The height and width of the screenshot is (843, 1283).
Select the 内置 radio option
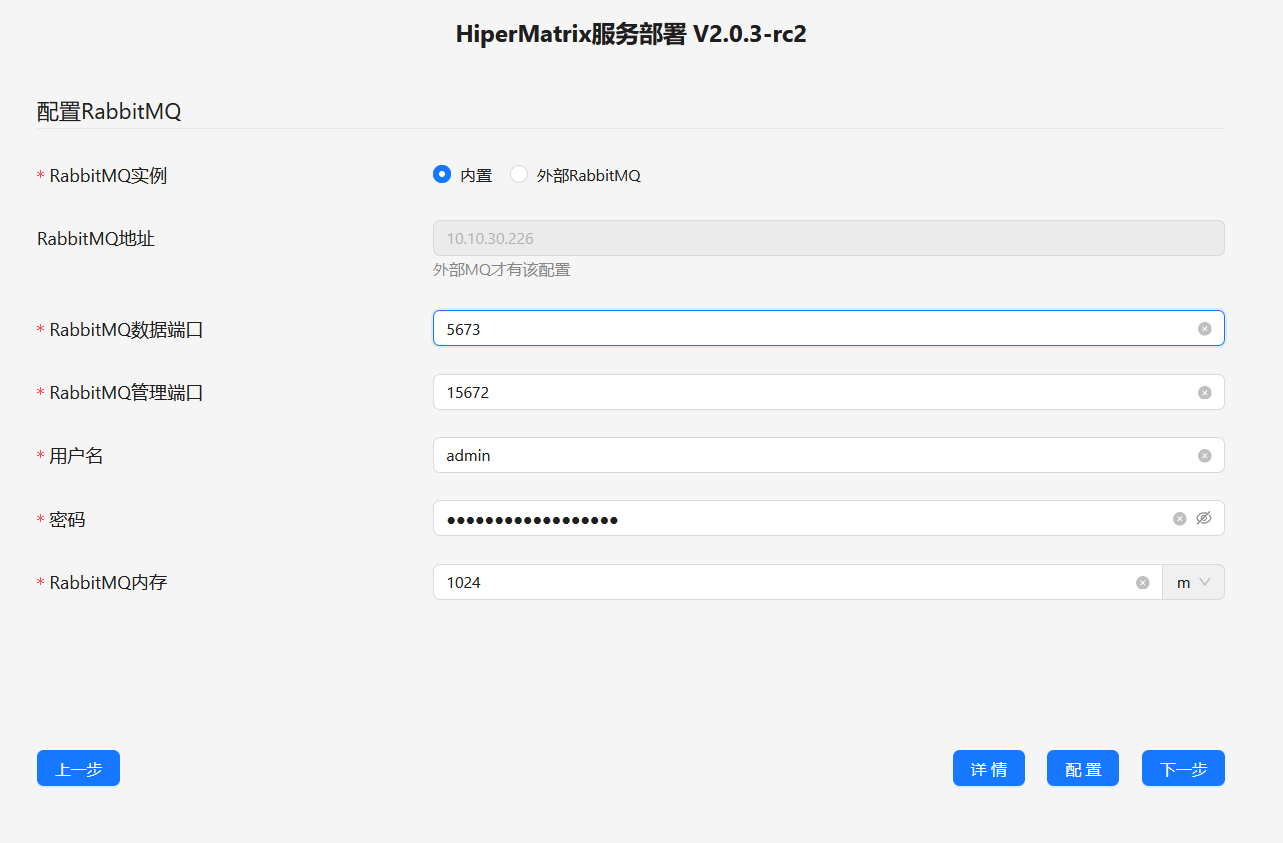point(442,174)
